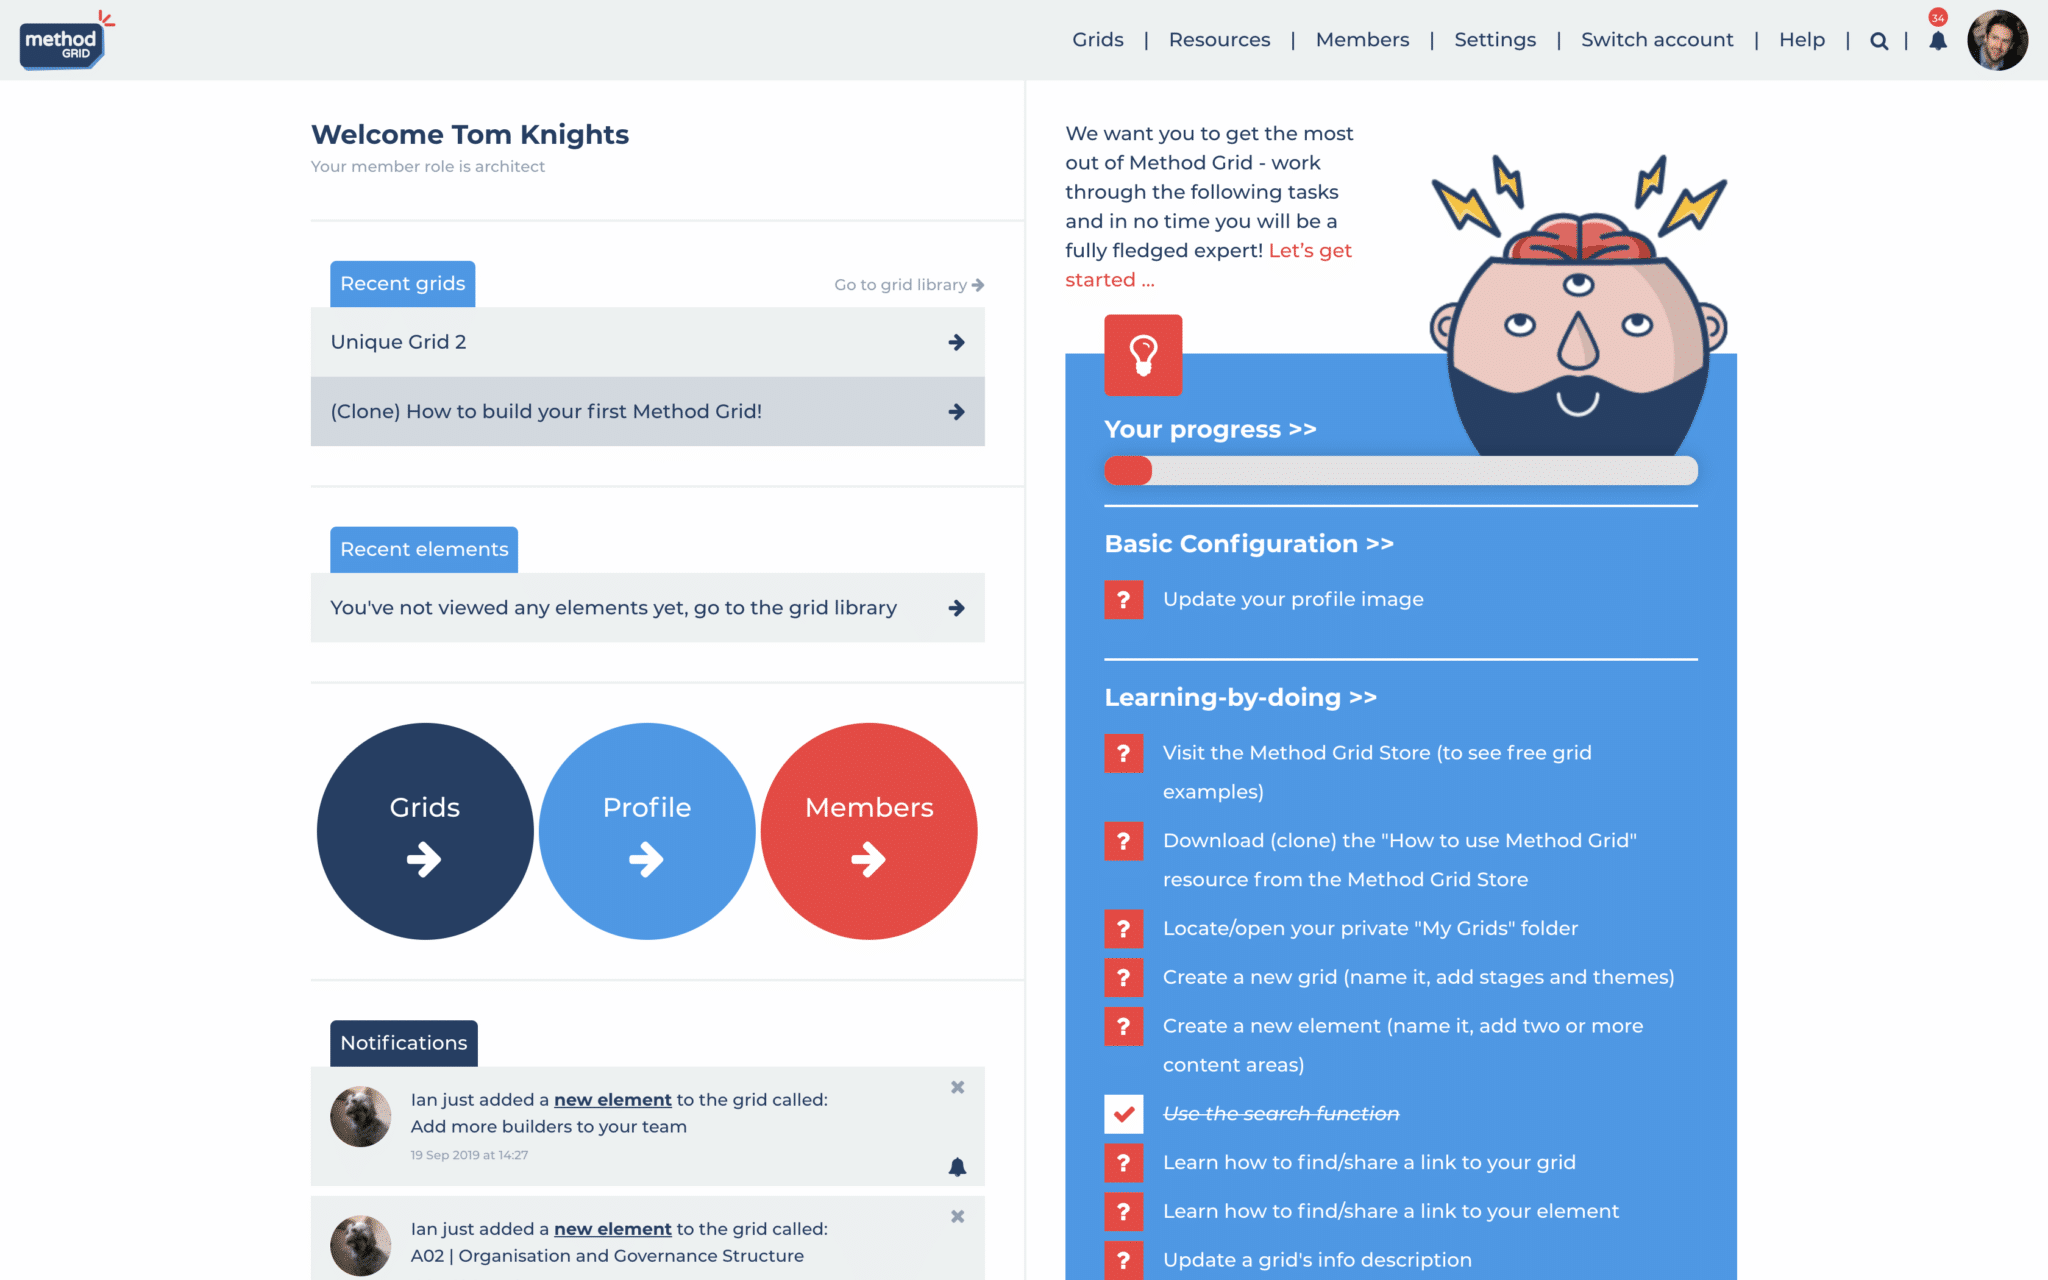Screen dimensions: 2048x1280
Task: Open new element link in A02 notification
Action: pos(612,1229)
